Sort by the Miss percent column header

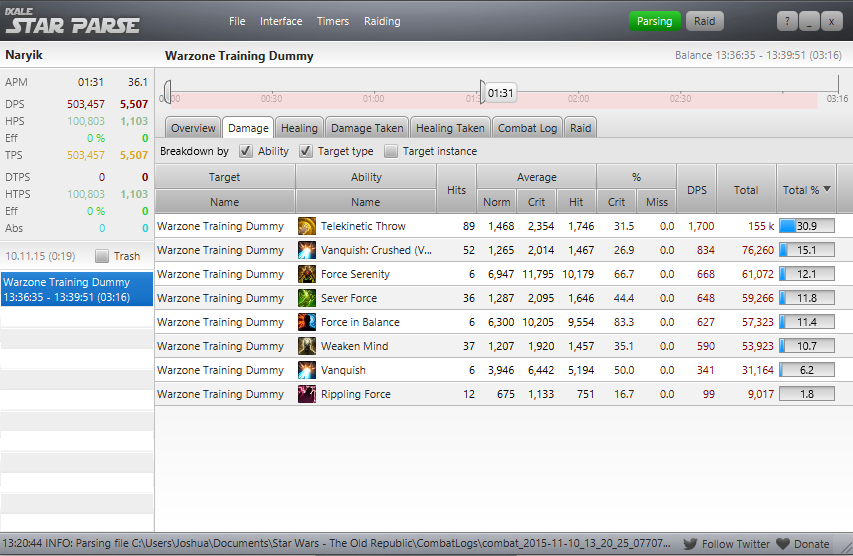tap(657, 202)
